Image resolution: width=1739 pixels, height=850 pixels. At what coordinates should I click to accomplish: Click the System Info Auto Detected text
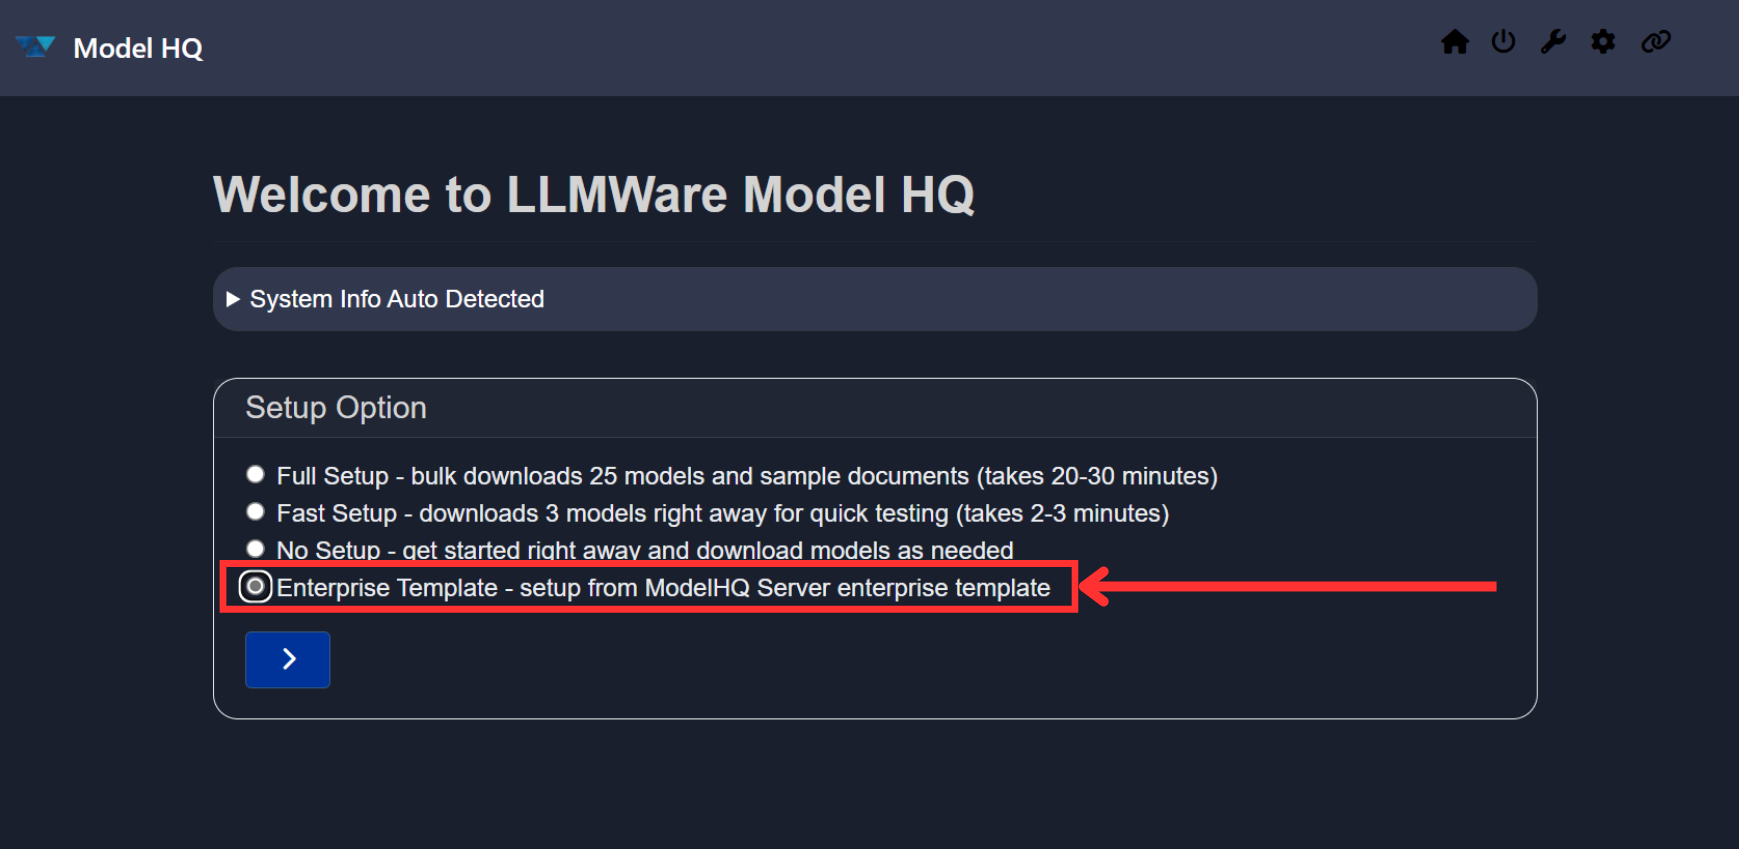click(x=397, y=299)
